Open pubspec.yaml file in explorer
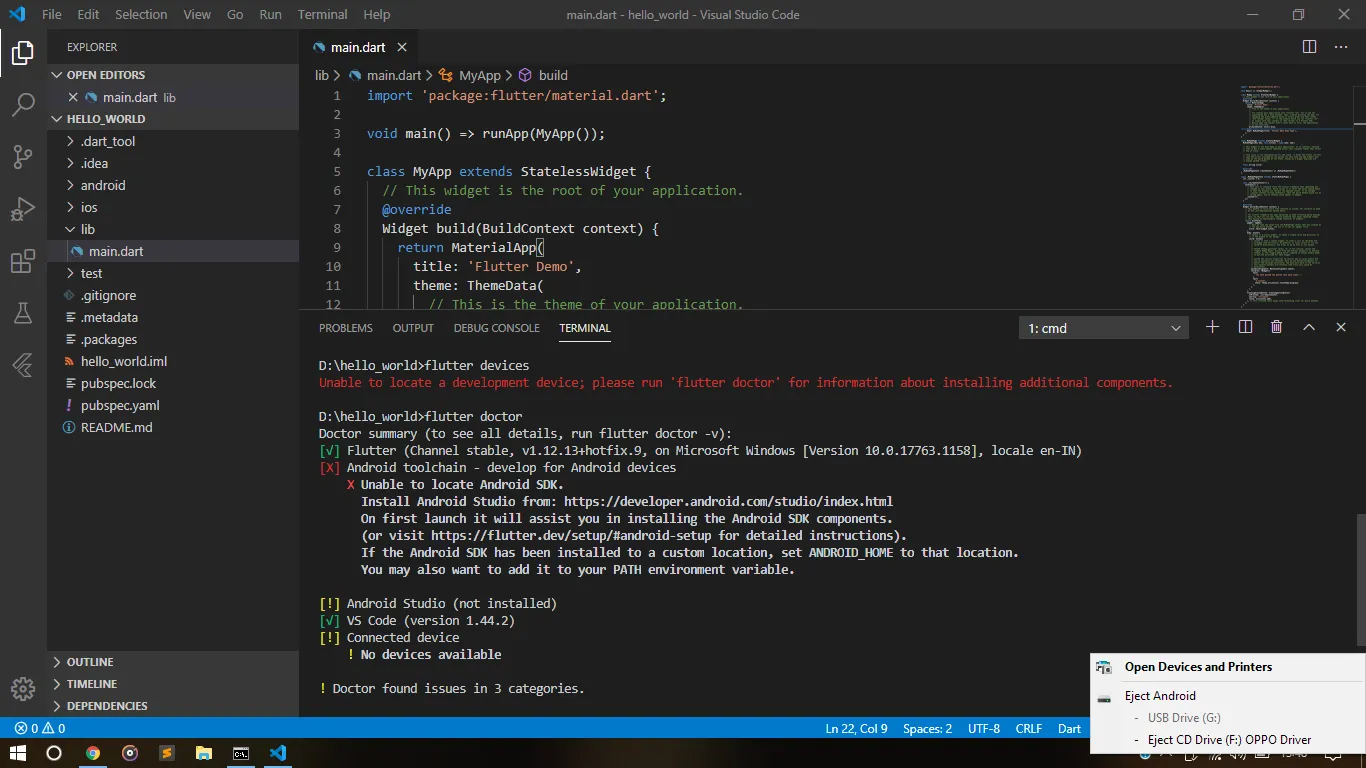 tap(120, 405)
